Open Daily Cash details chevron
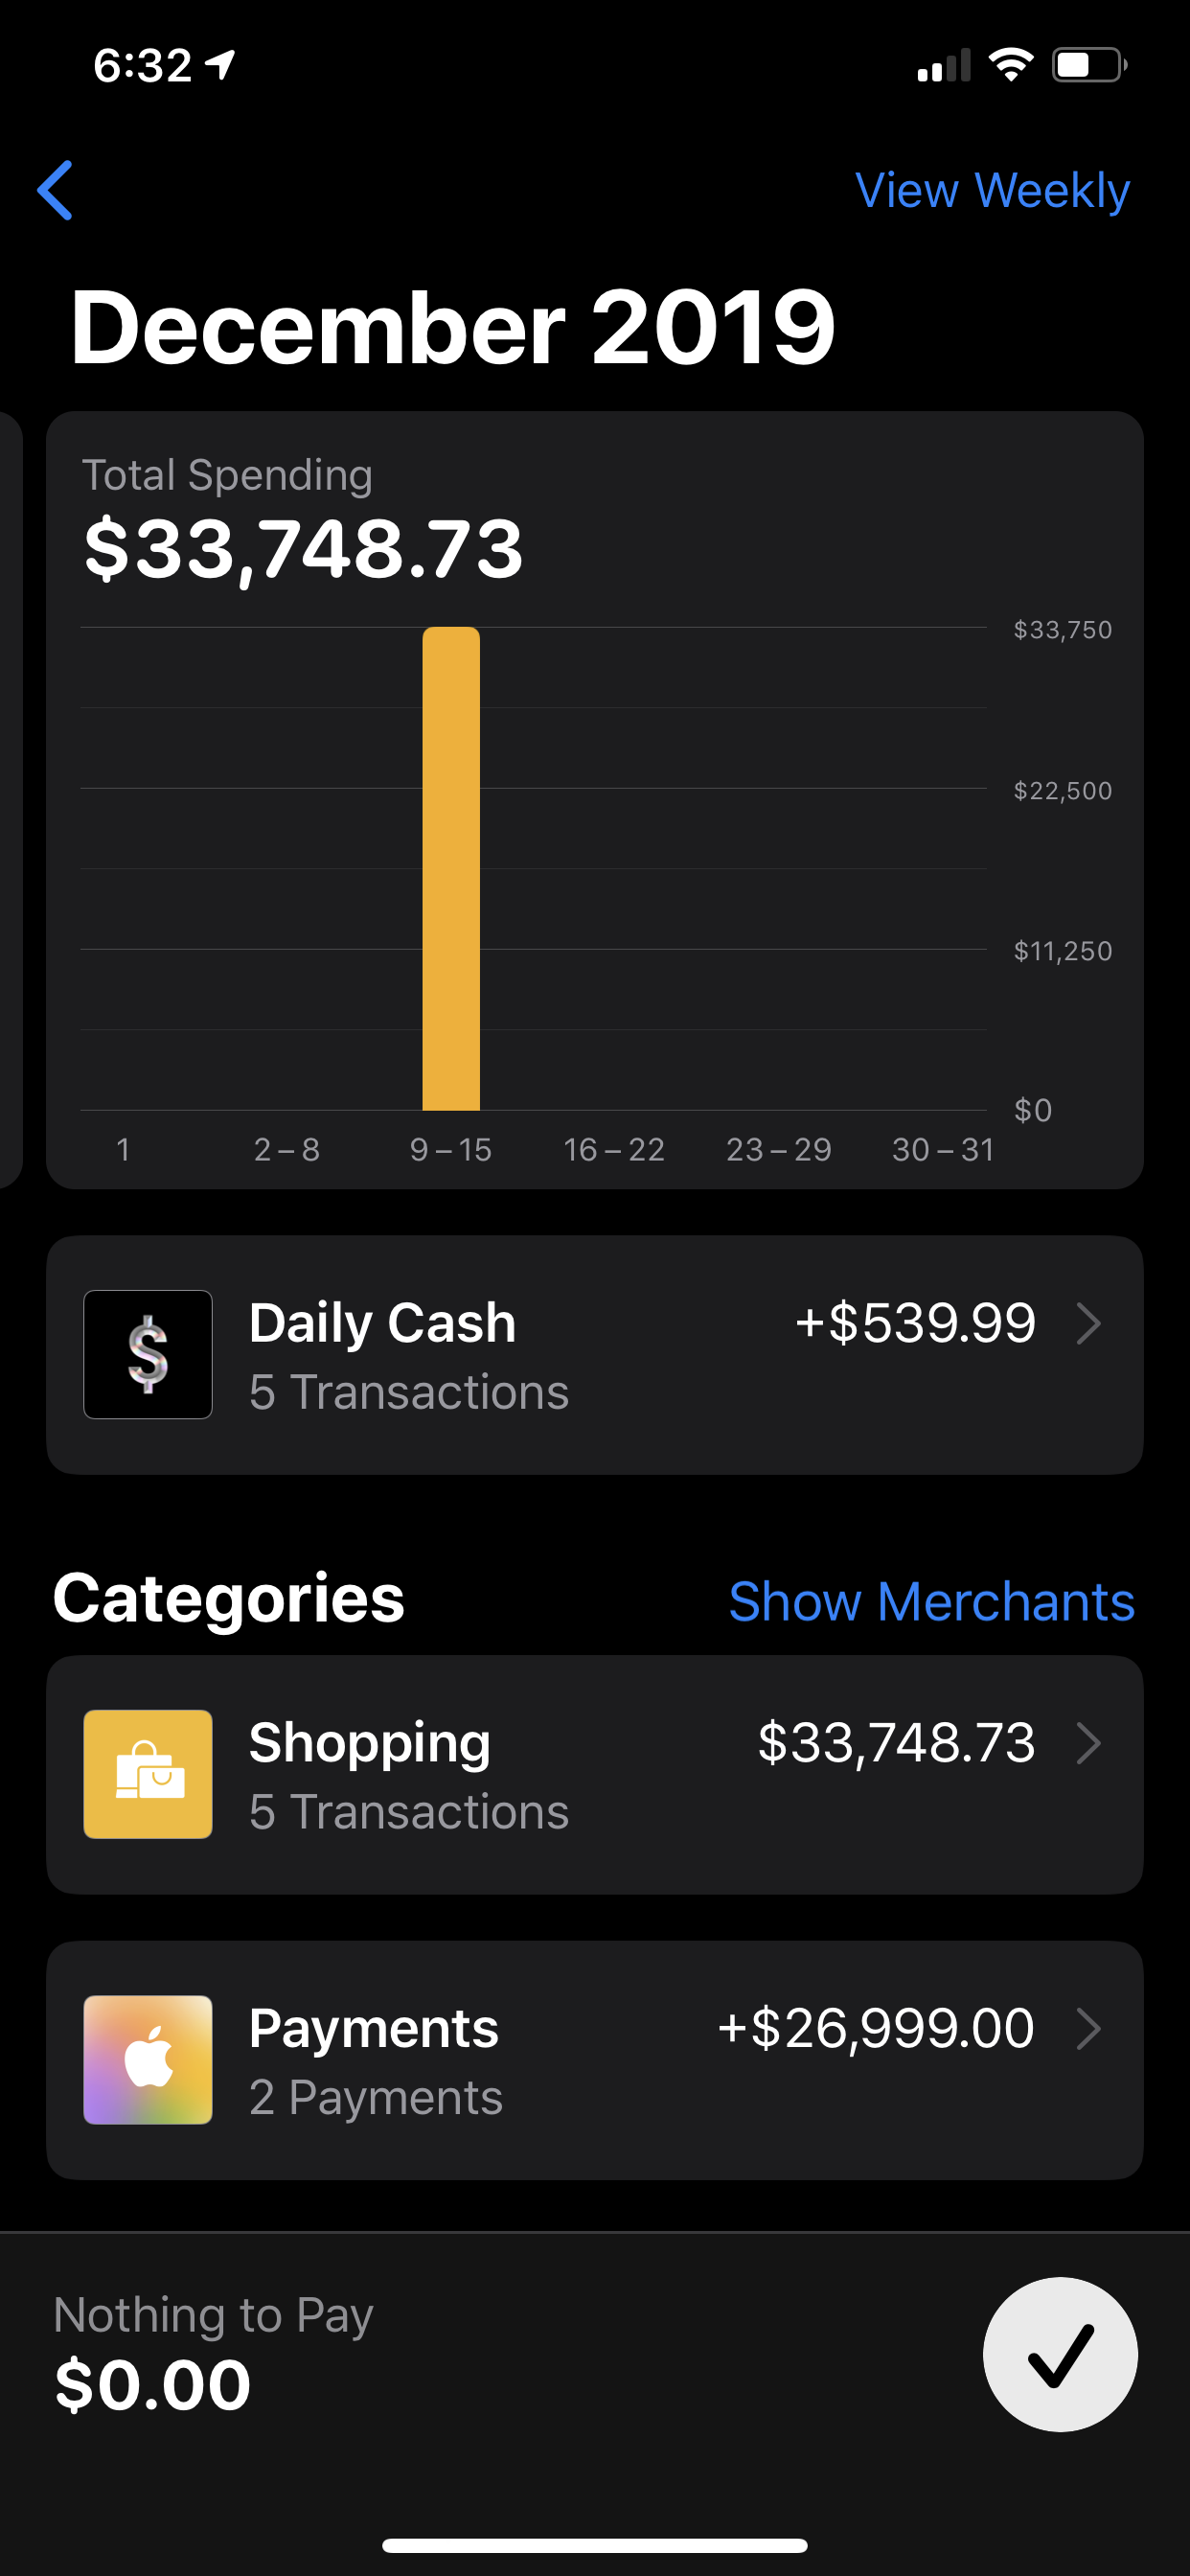The image size is (1190, 2576). (x=1089, y=1324)
